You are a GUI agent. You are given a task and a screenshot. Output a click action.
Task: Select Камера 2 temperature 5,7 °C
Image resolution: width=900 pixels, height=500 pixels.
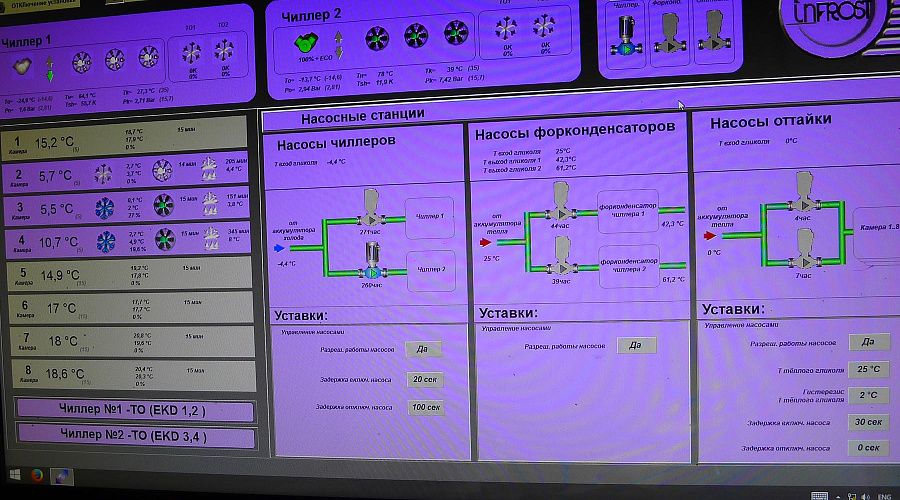55,176
